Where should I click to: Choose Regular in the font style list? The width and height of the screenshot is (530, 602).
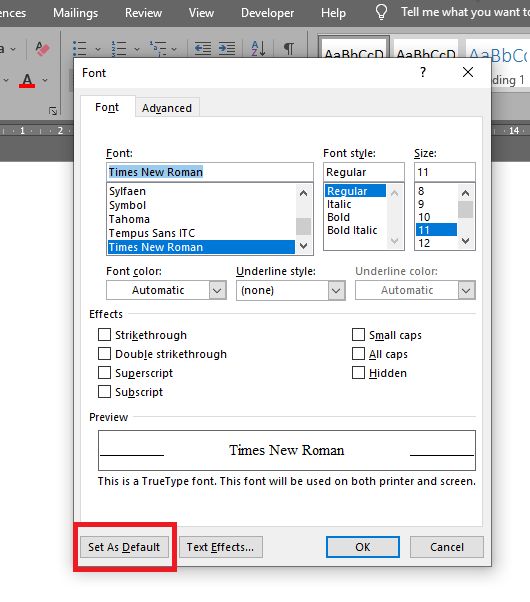pos(355,191)
